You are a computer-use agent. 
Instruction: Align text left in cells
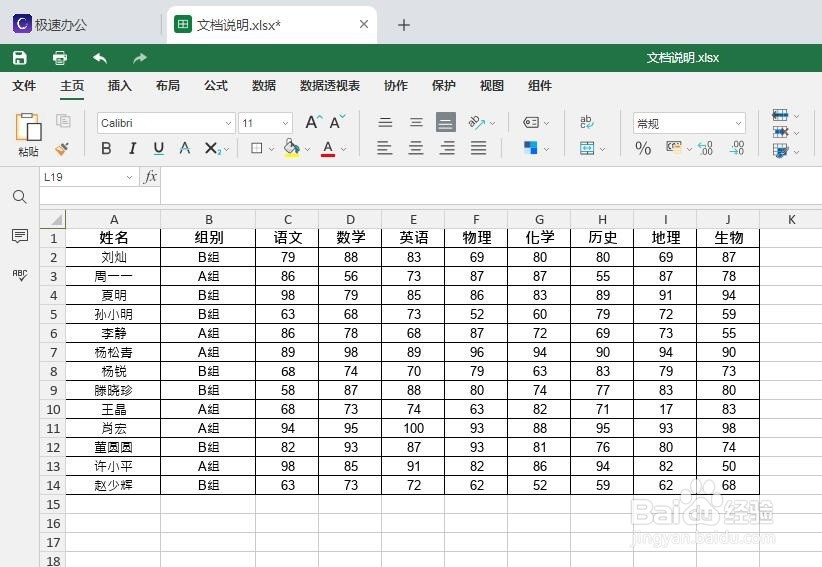(384, 148)
